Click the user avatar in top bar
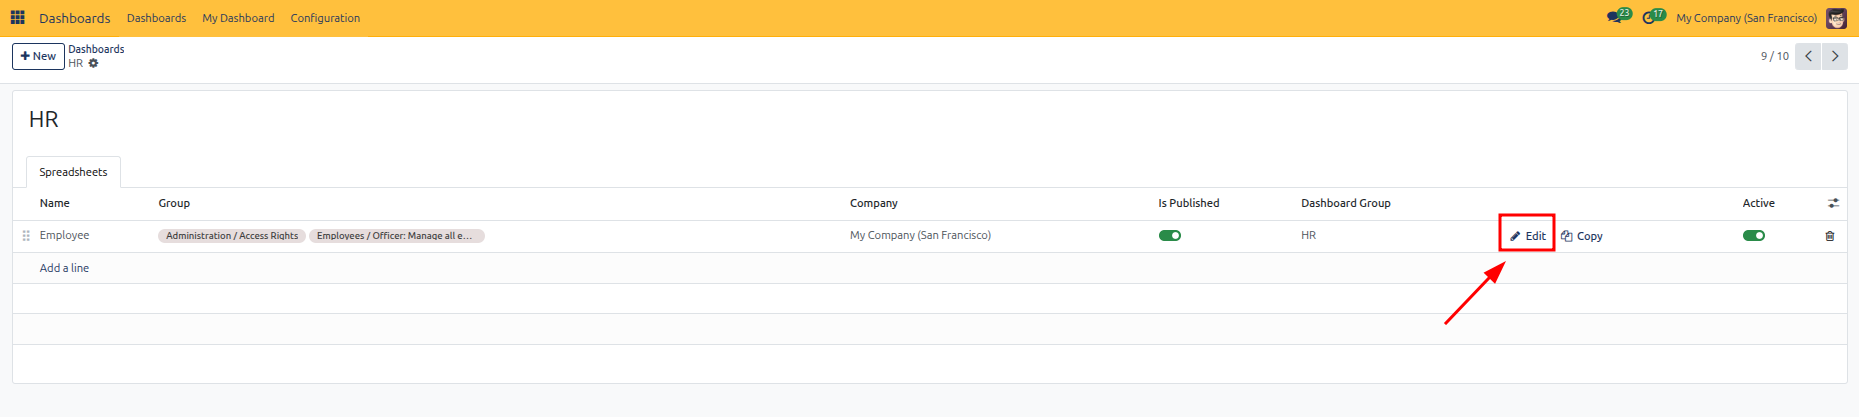The width and height of the screenshot is (1859, 417). (x=1836, y=18)
